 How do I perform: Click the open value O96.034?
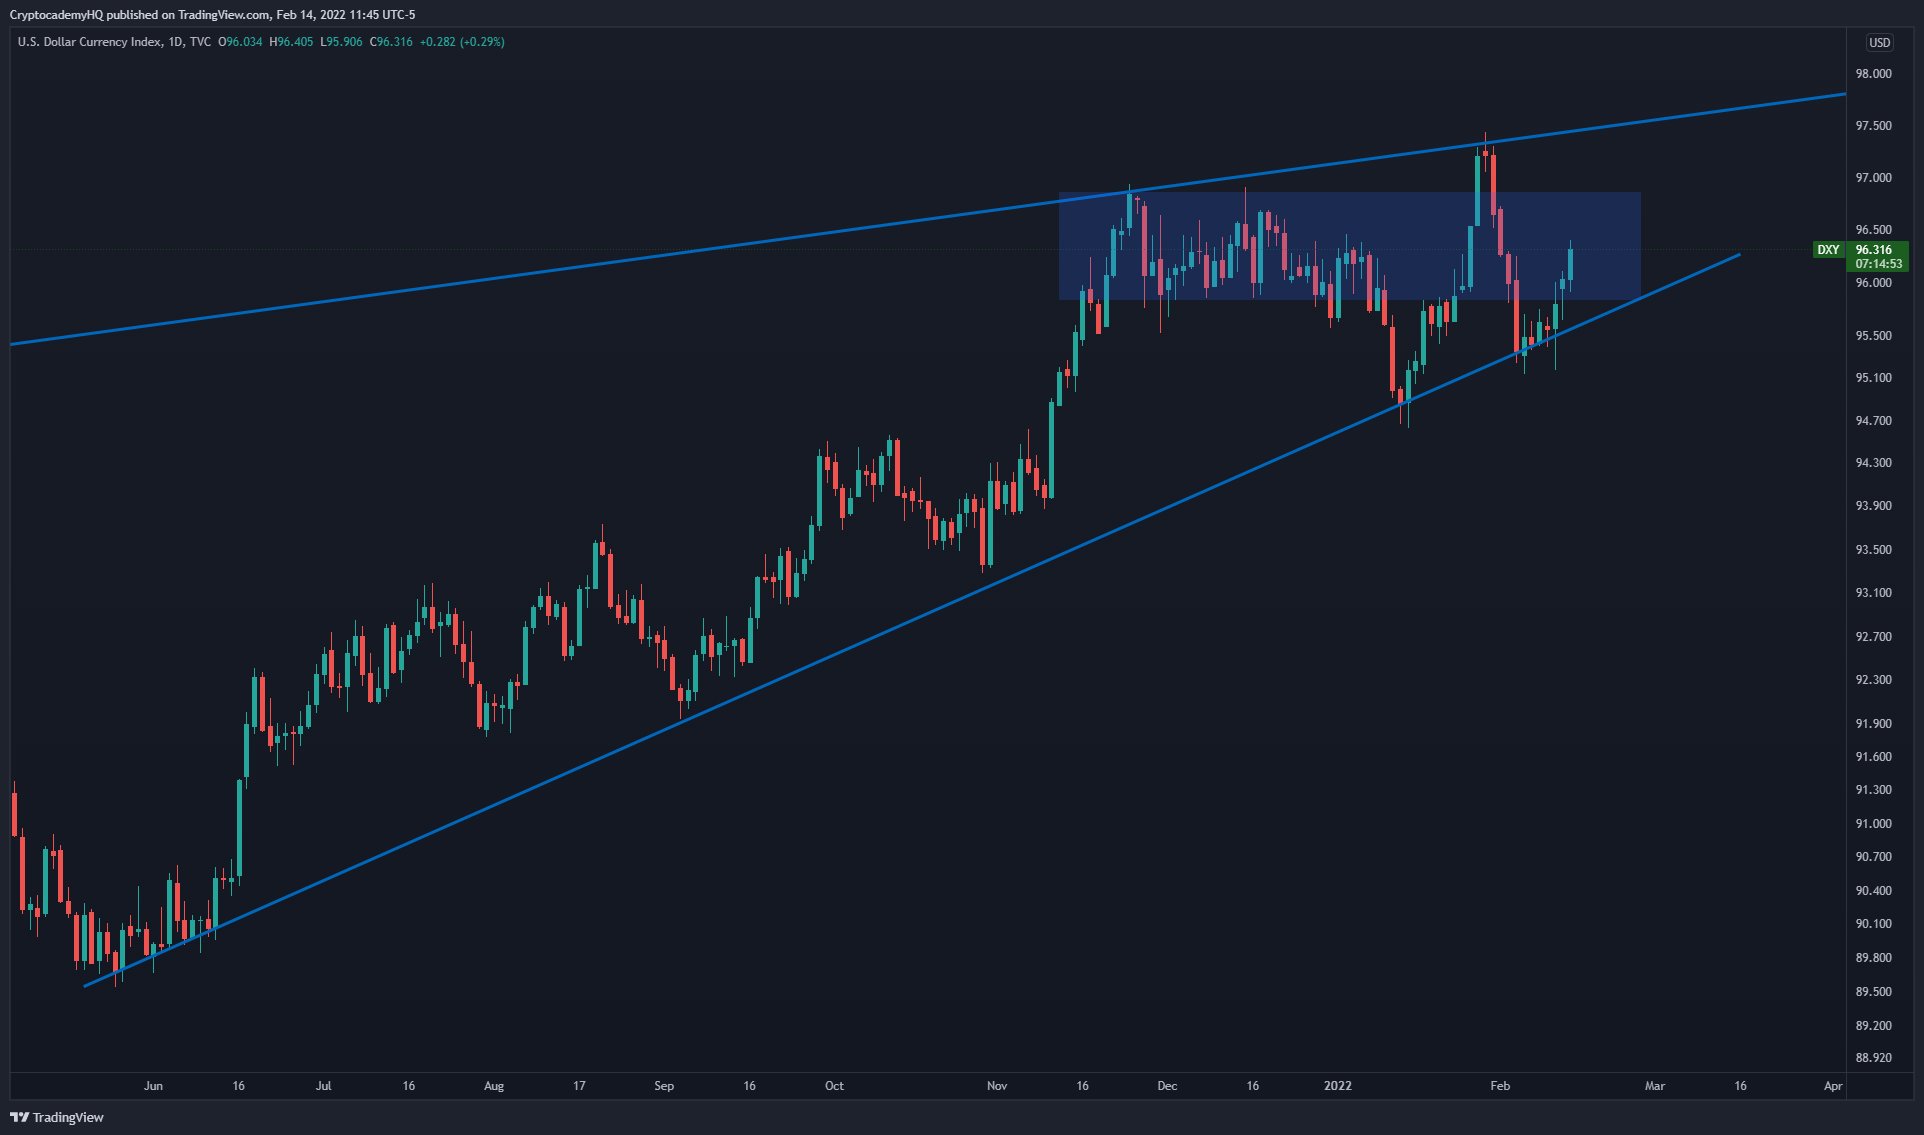click(x=240, y=42)
